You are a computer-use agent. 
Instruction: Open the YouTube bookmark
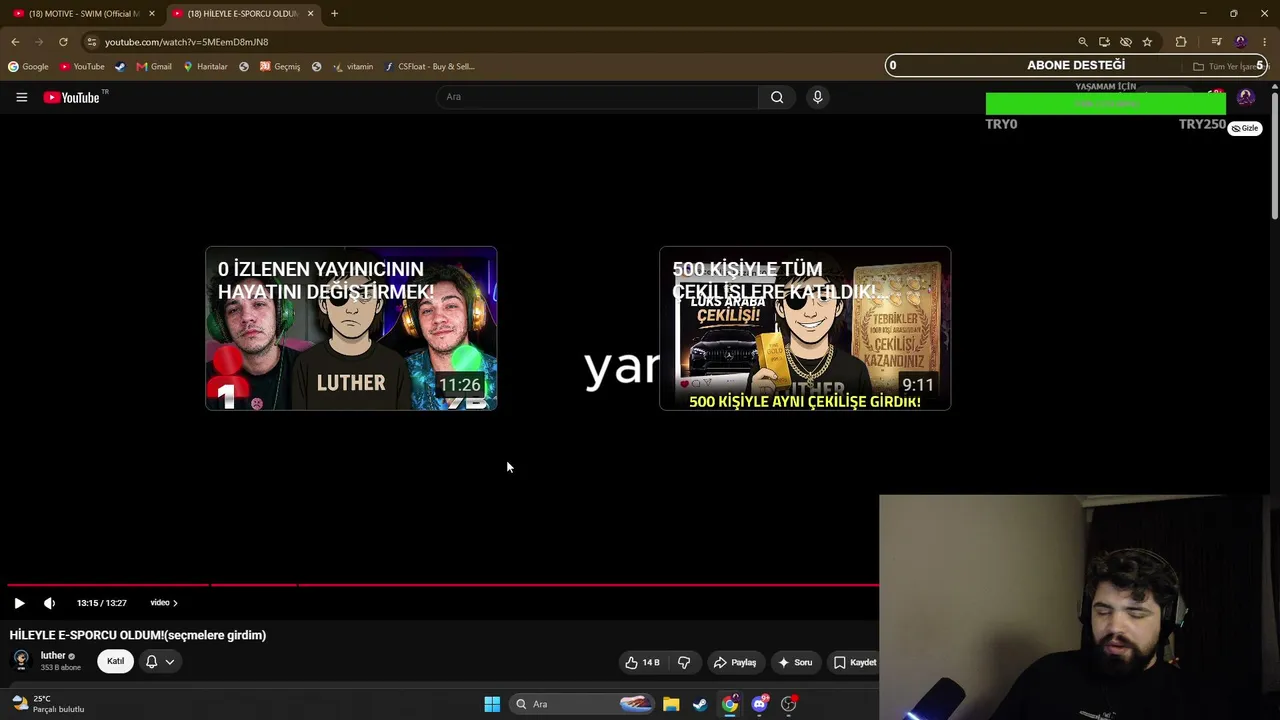pyautogui.click(x=82, y=67)
